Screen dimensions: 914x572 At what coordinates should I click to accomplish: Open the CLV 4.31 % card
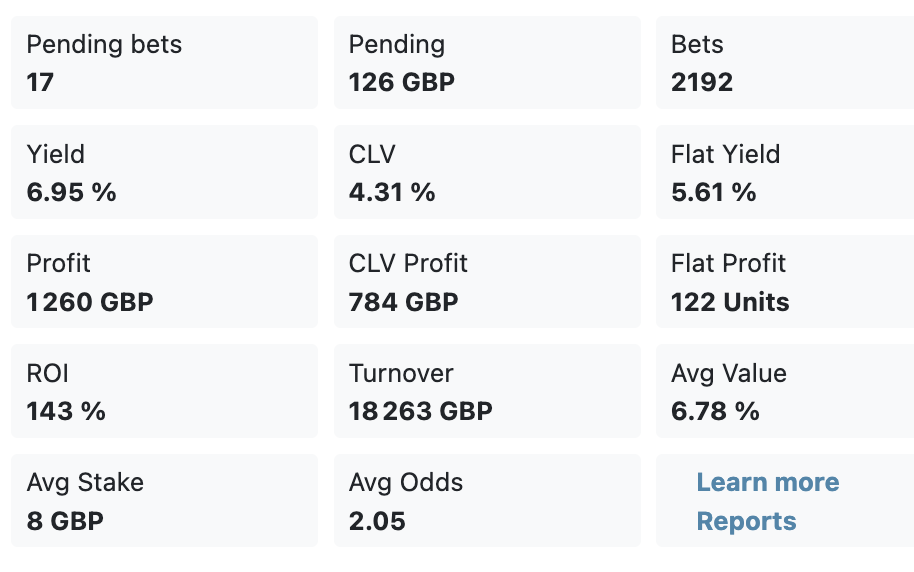click(x=487, y=172)
